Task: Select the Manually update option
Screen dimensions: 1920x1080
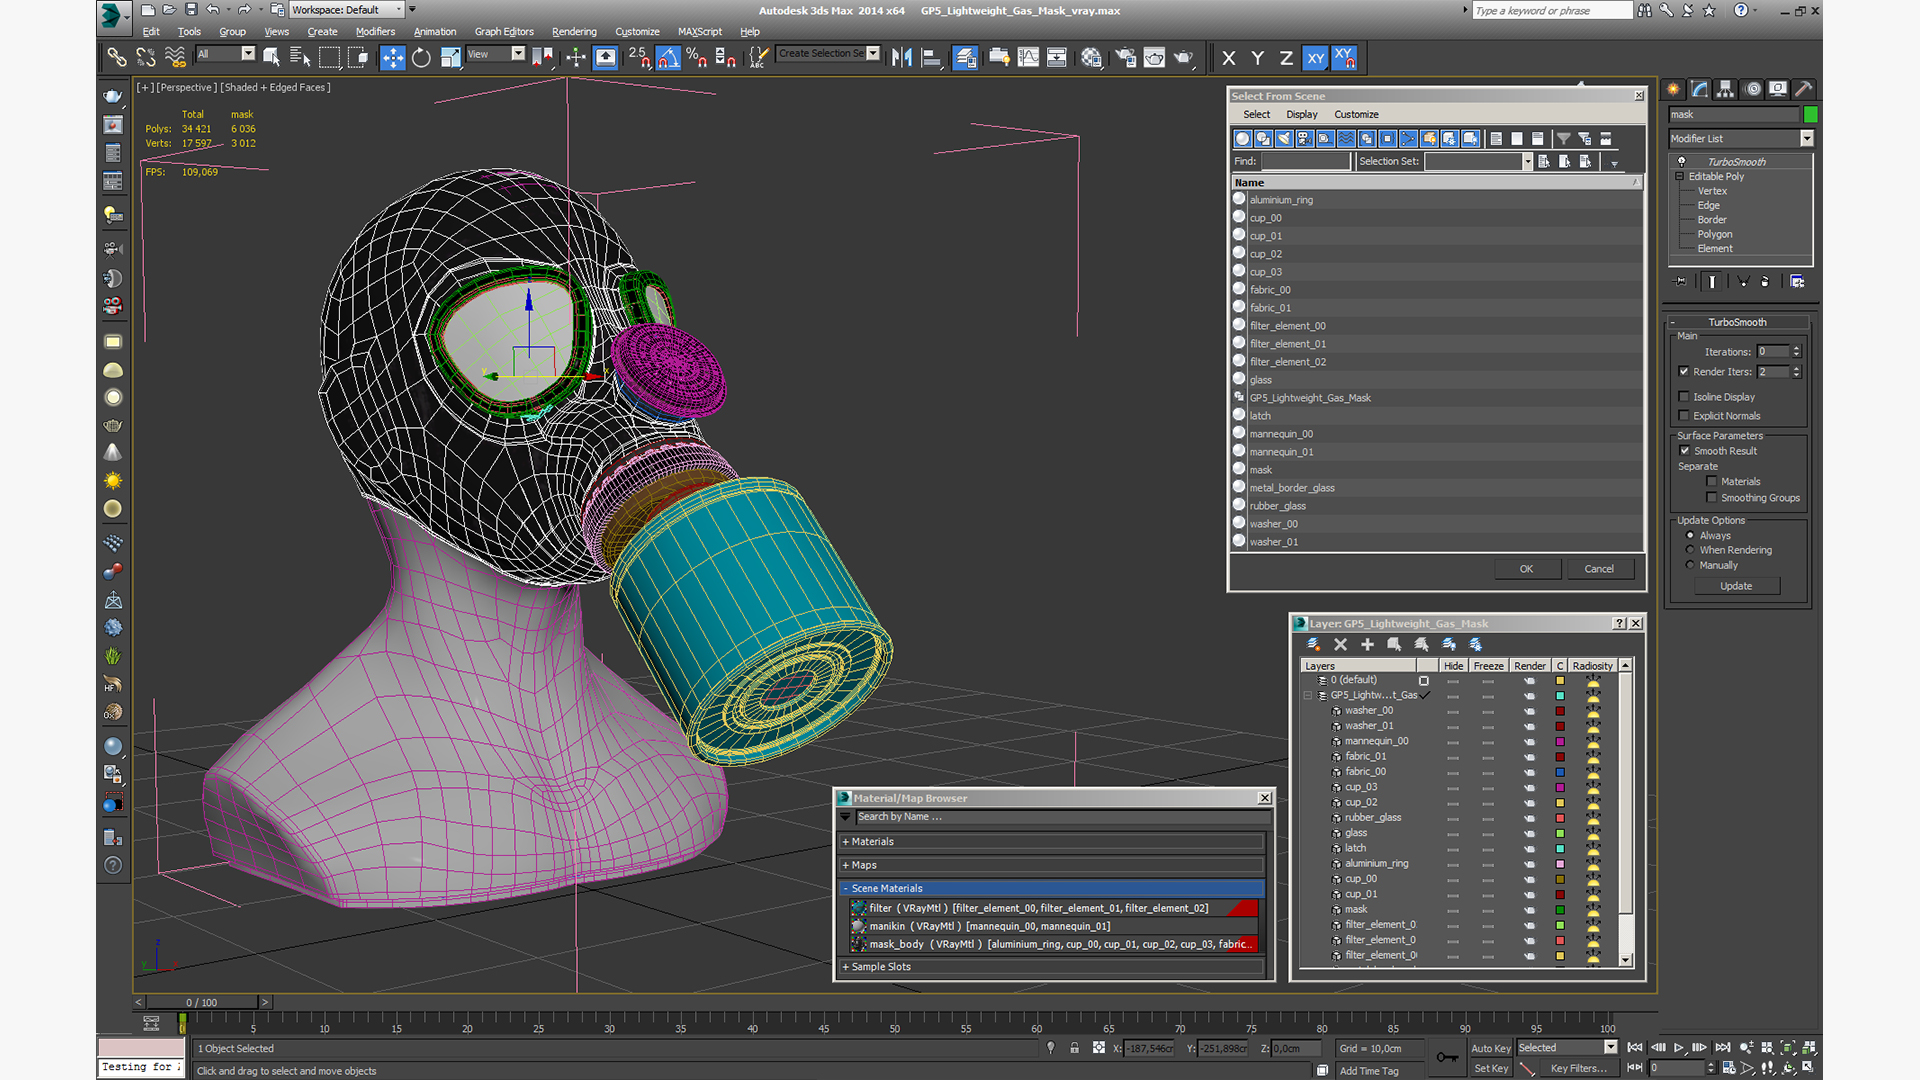Action: 1690,565
